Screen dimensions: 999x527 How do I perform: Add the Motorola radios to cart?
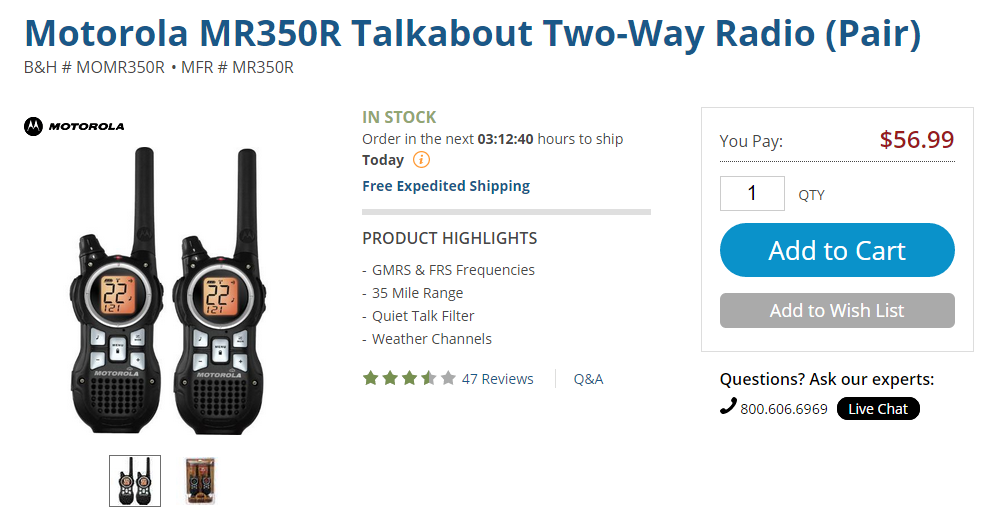pos(837,250)
